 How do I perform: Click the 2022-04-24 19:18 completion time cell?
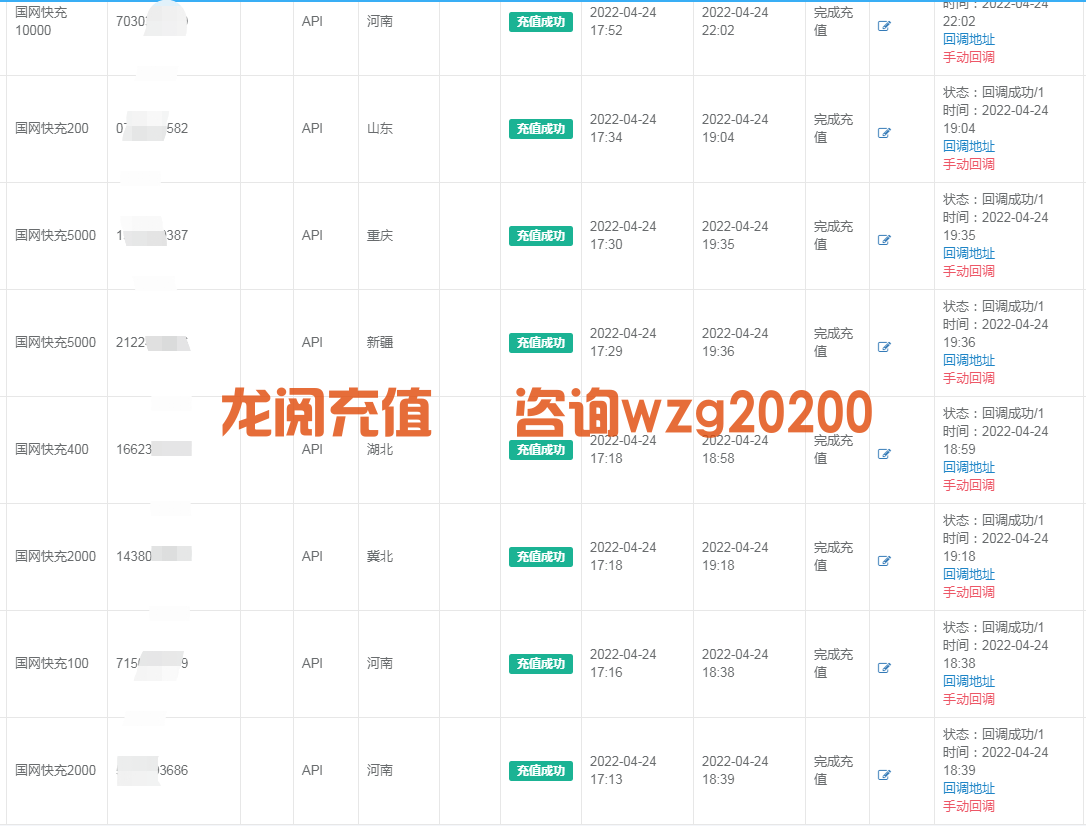tap(735, 556)
